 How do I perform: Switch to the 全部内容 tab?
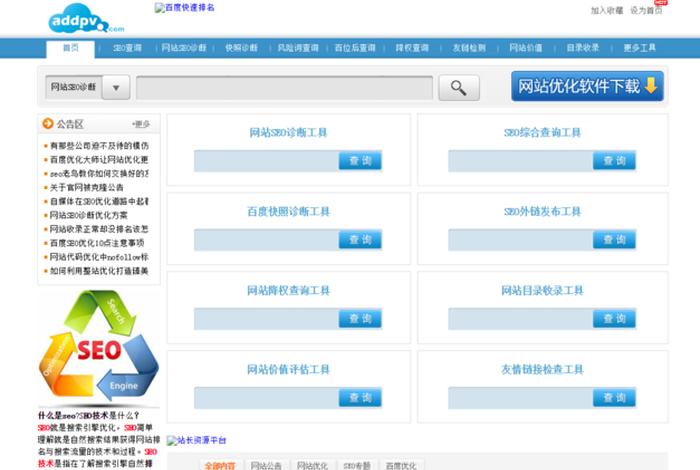click(x=220, y=465)
